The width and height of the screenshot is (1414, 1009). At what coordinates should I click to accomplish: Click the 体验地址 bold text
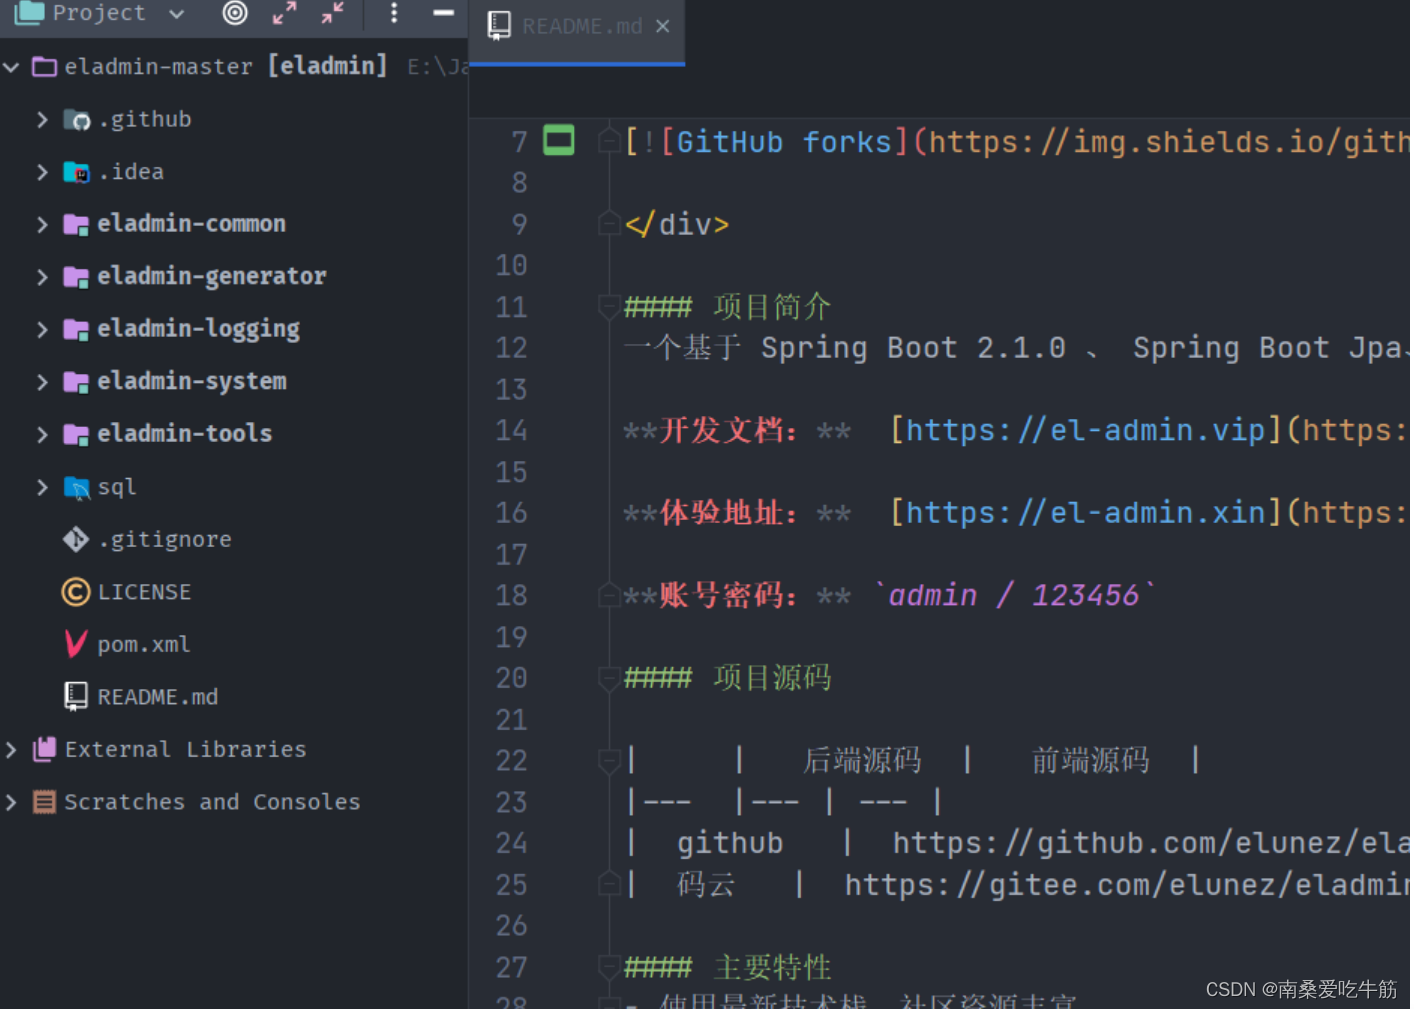pyautogui.click(x=728, y=514)
